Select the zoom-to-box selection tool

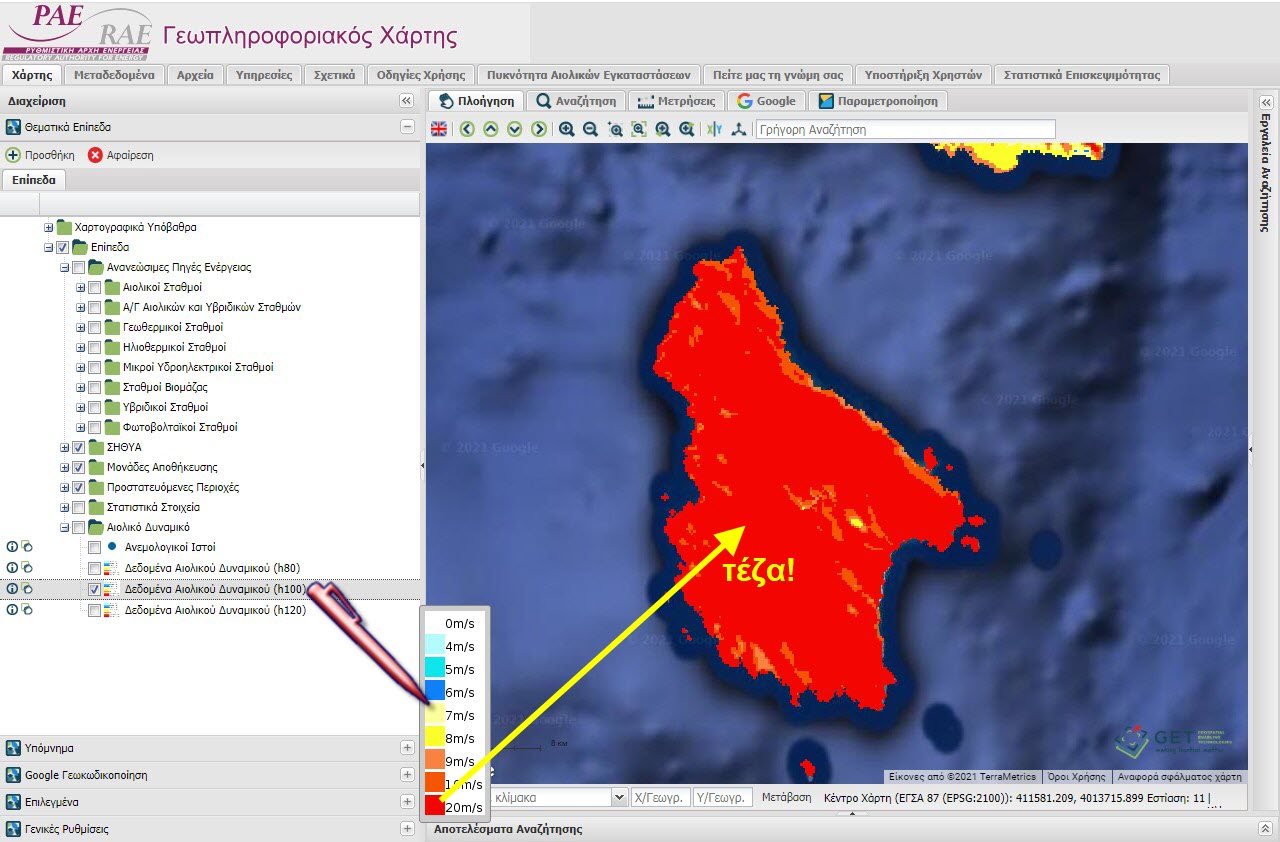pyautogui.click(x=615, y=129)
